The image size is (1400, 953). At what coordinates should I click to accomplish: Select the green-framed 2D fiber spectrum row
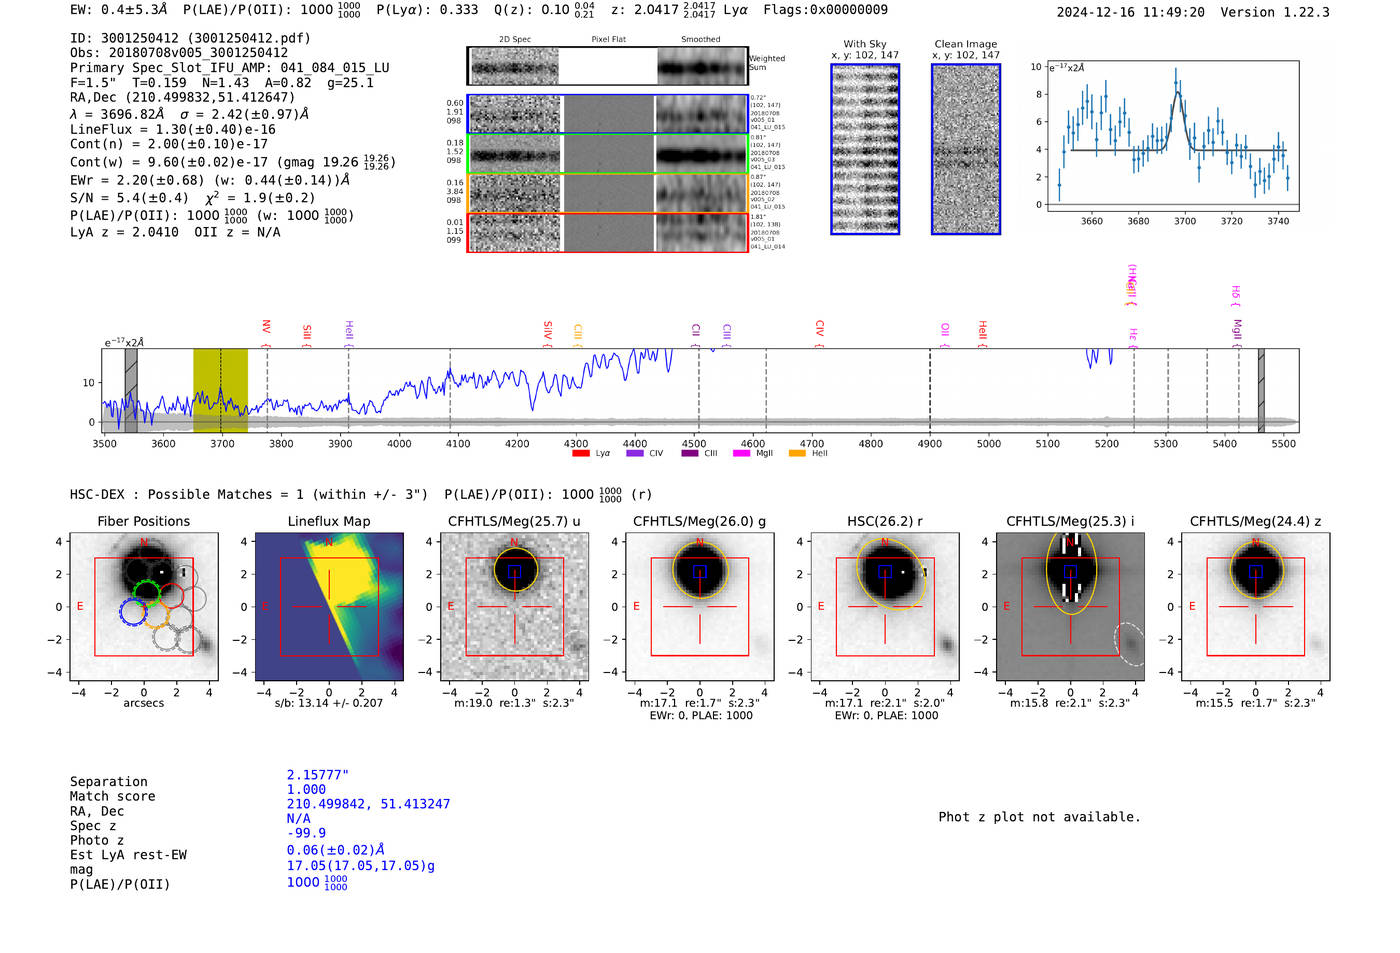pos(607,154)
